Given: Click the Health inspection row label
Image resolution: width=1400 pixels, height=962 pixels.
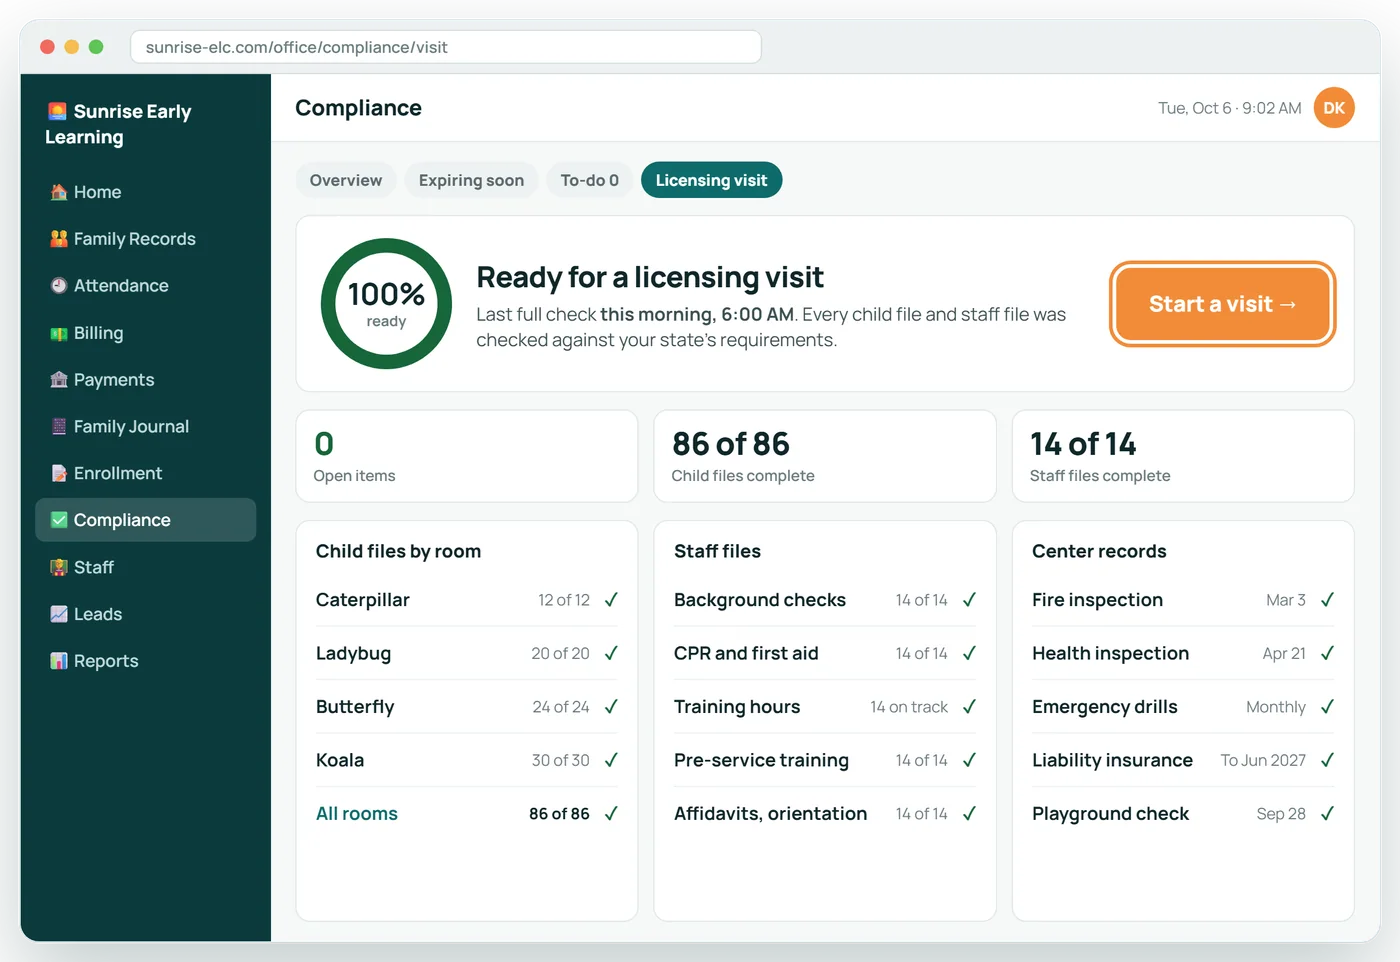Looking at the screenshot, I should 1111,653.
